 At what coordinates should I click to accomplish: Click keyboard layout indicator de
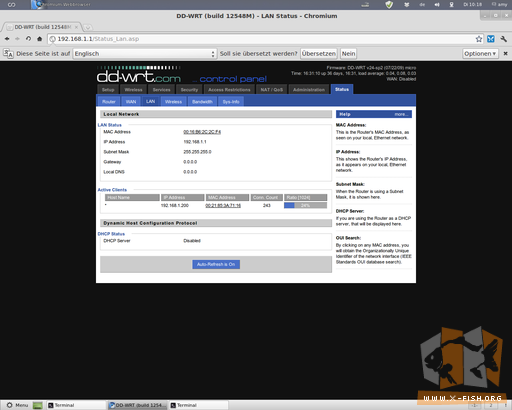pos(422,5)
